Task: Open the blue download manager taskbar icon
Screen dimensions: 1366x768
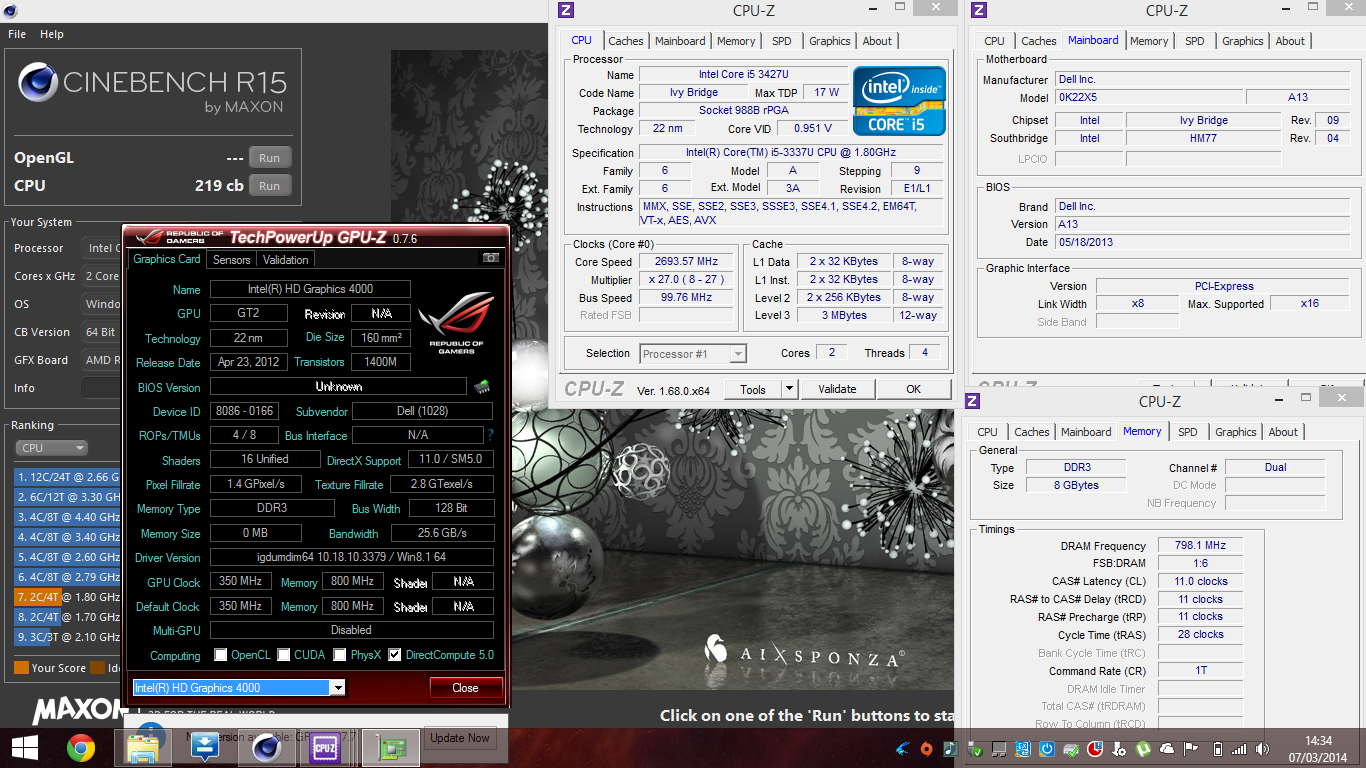Action: [x=205, y=747]
